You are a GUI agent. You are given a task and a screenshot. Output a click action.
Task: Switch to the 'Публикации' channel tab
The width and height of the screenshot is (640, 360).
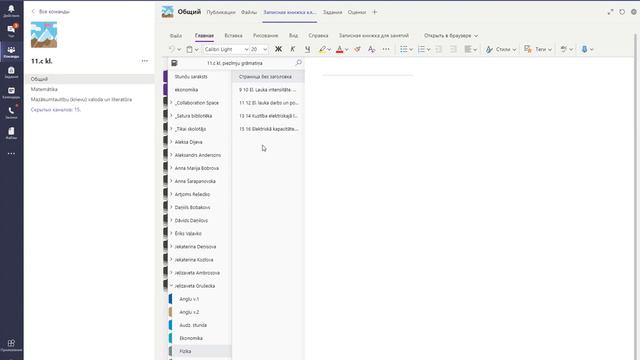[x=221, y=12]
